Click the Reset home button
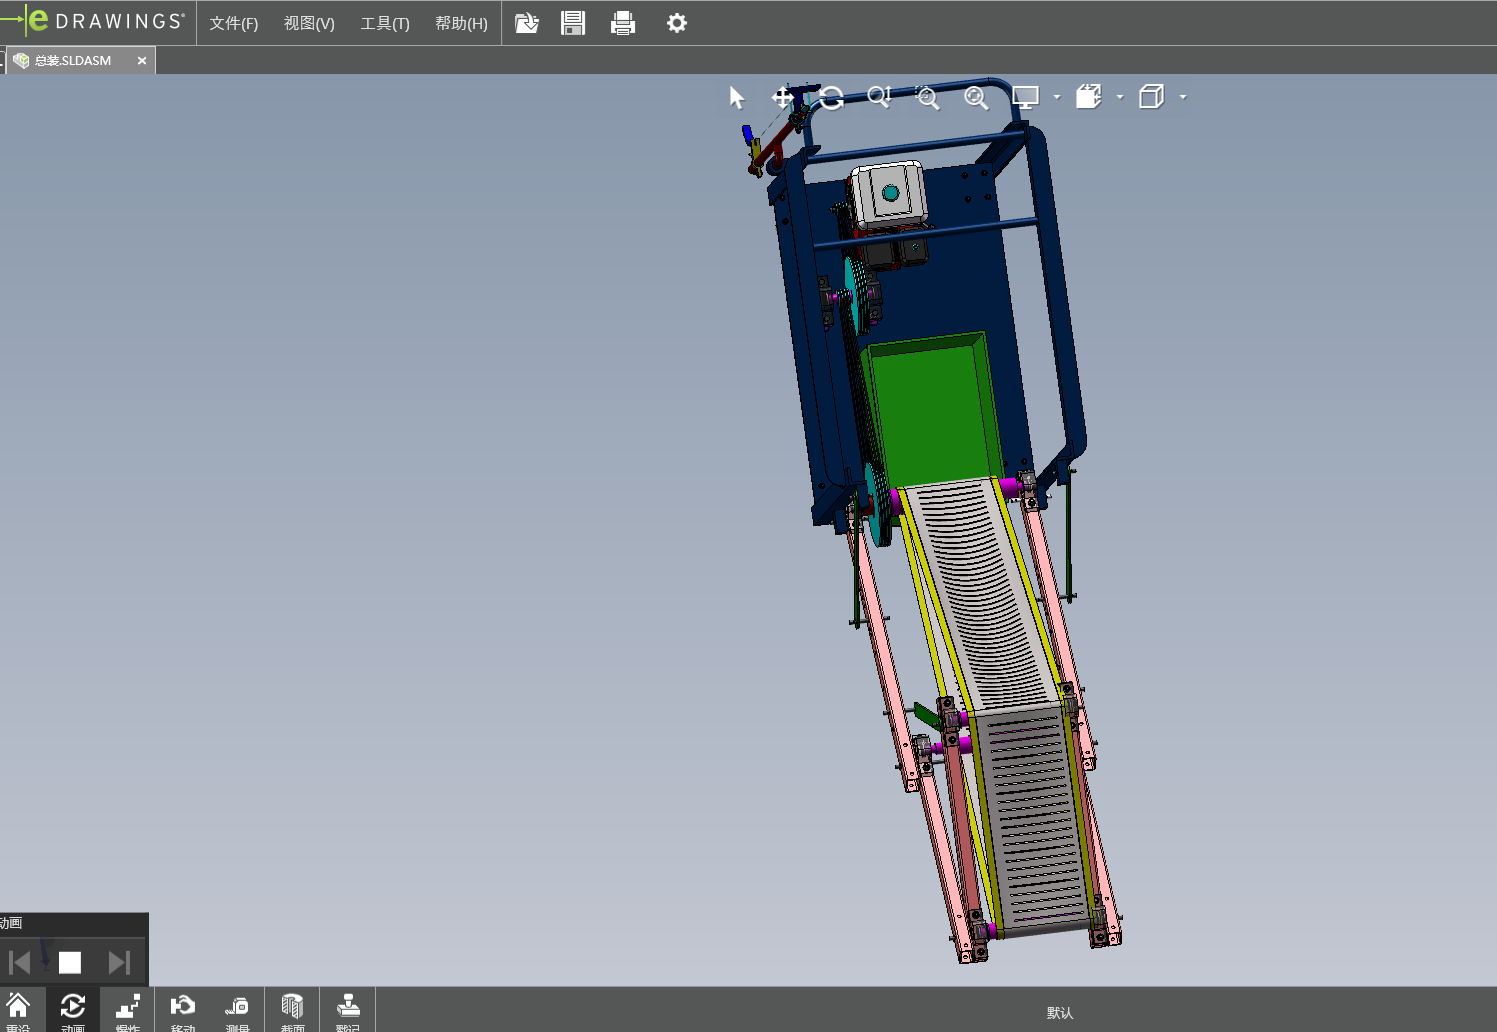Image resolution: width=1497 pixels, height=1032 pixels. point(18,1010)
